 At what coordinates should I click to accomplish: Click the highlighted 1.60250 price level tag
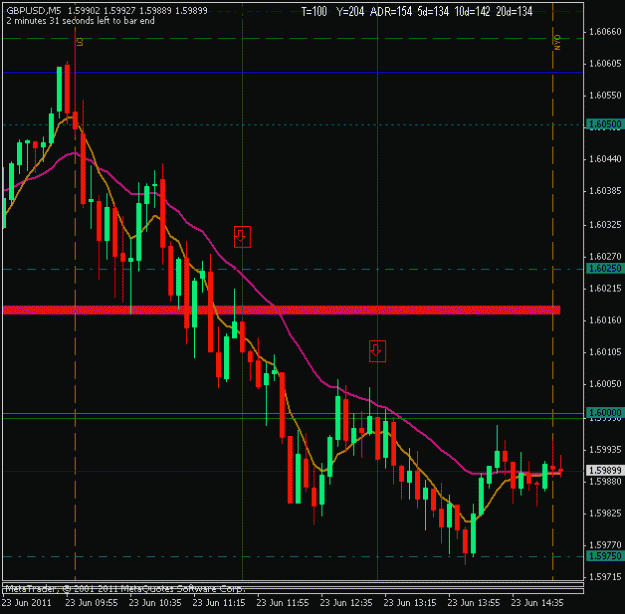coord(605,269)
